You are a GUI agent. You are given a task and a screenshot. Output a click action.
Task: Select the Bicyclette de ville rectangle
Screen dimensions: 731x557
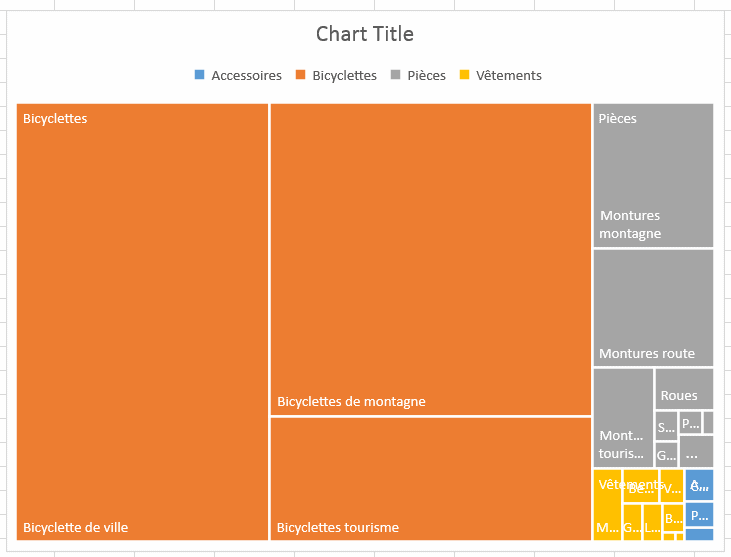point(142,320)
